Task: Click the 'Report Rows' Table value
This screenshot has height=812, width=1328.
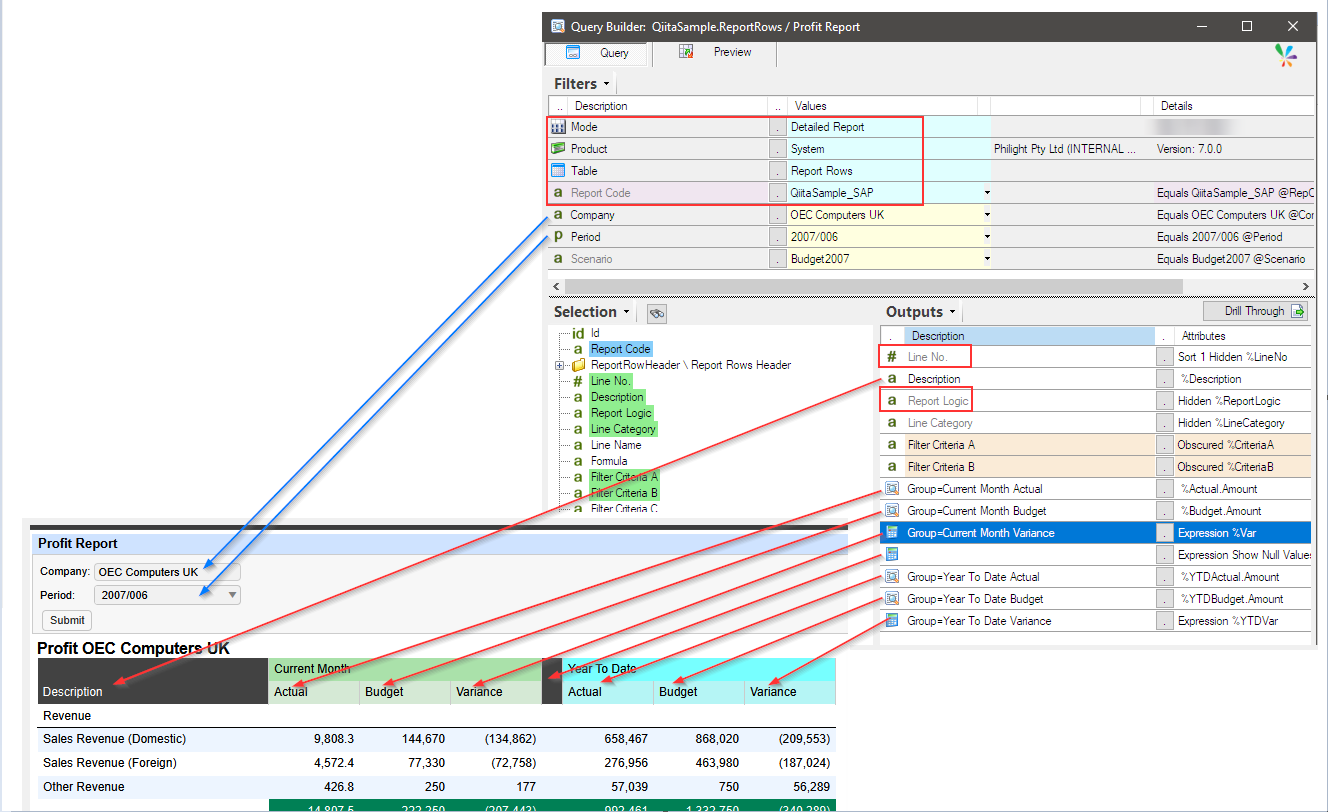Action: [x=822, y=171]
